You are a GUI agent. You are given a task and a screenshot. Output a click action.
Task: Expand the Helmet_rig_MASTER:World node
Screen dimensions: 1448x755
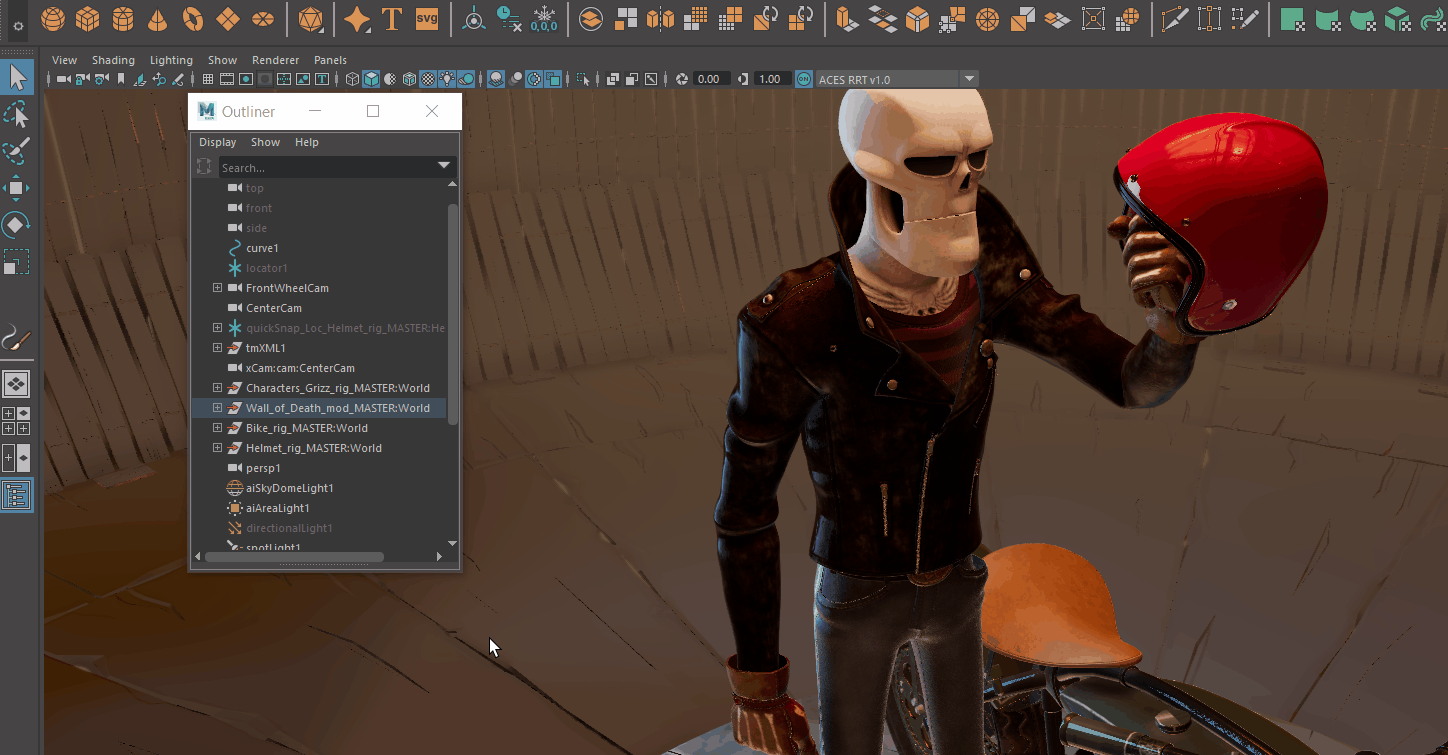(218, 448)
